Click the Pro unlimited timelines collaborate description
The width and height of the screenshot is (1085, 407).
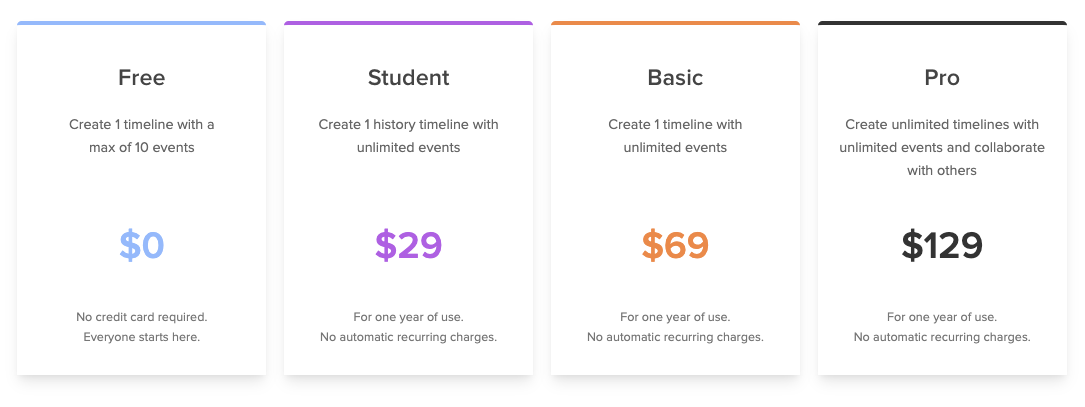tap(942, 148)
